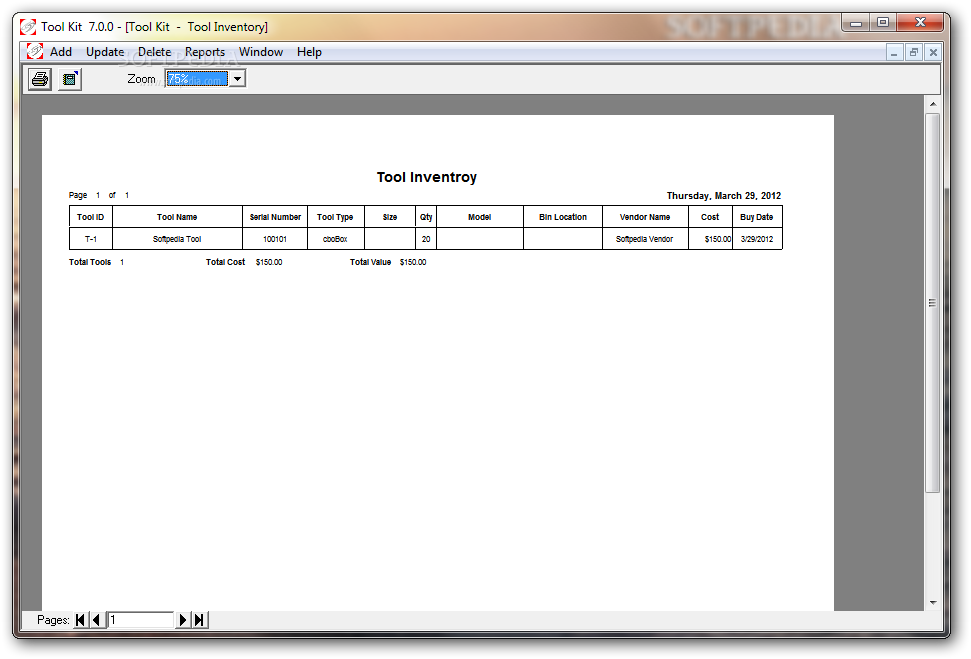Click the 'Softpedia Tool' name cell

pyautogui.click(x=177, y=239)
